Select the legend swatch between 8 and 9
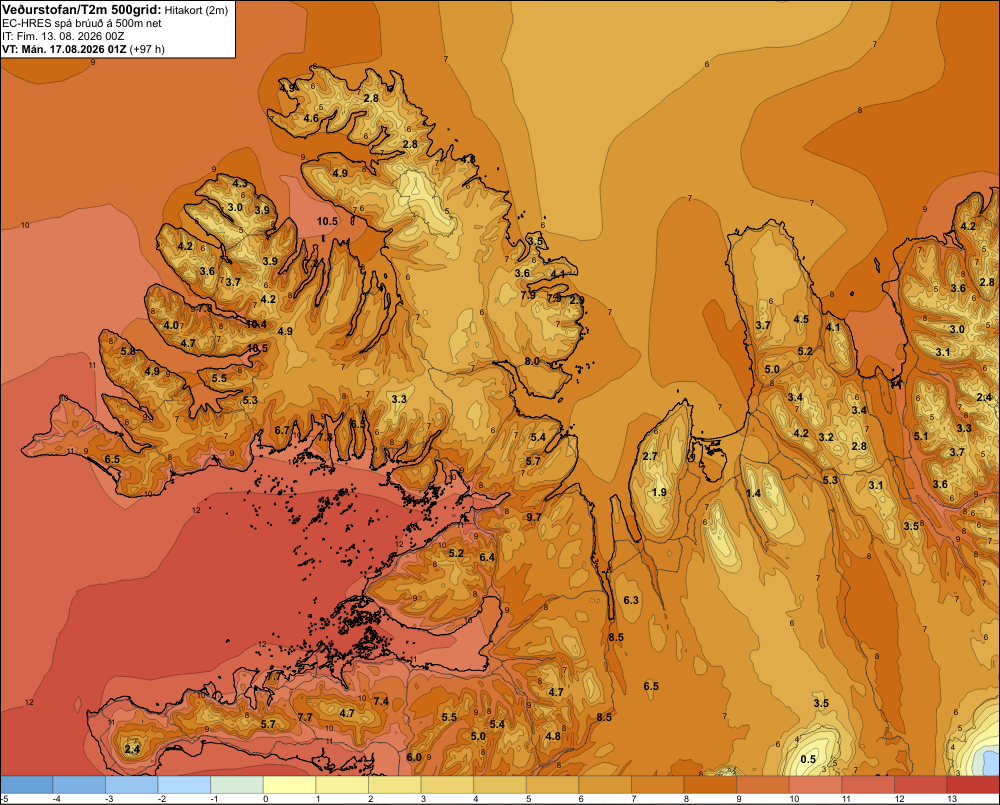Screen dimensions: 1000x805 tap(710, 784)
